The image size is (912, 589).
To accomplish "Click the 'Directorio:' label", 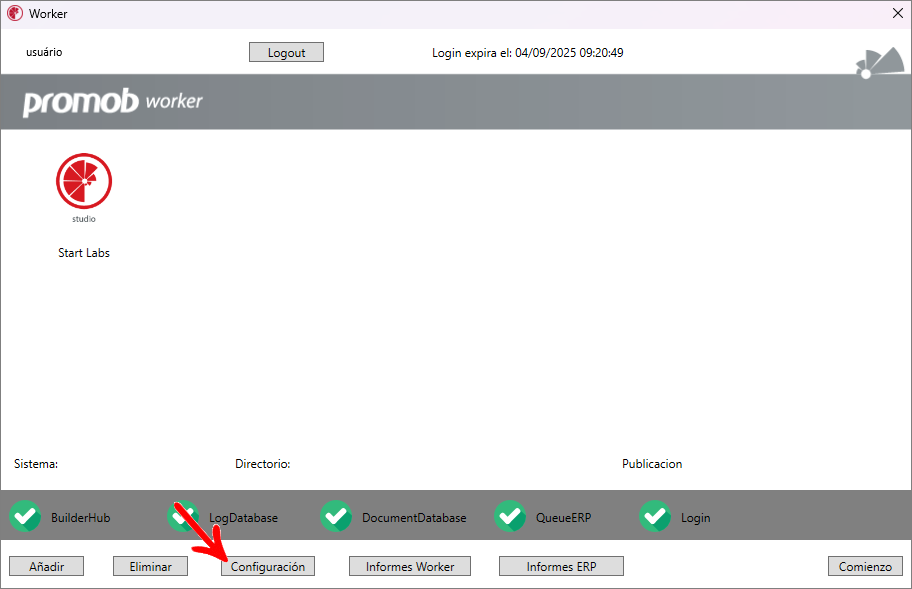I will coord(262,464).
